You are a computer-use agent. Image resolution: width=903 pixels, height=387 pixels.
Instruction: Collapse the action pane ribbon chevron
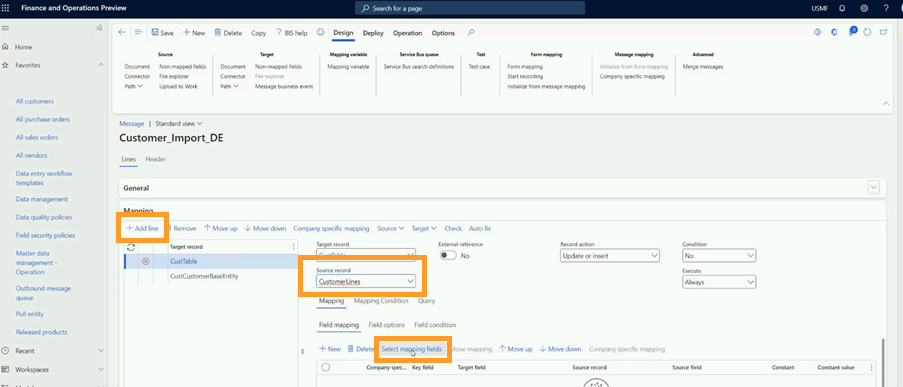[886, 103]
